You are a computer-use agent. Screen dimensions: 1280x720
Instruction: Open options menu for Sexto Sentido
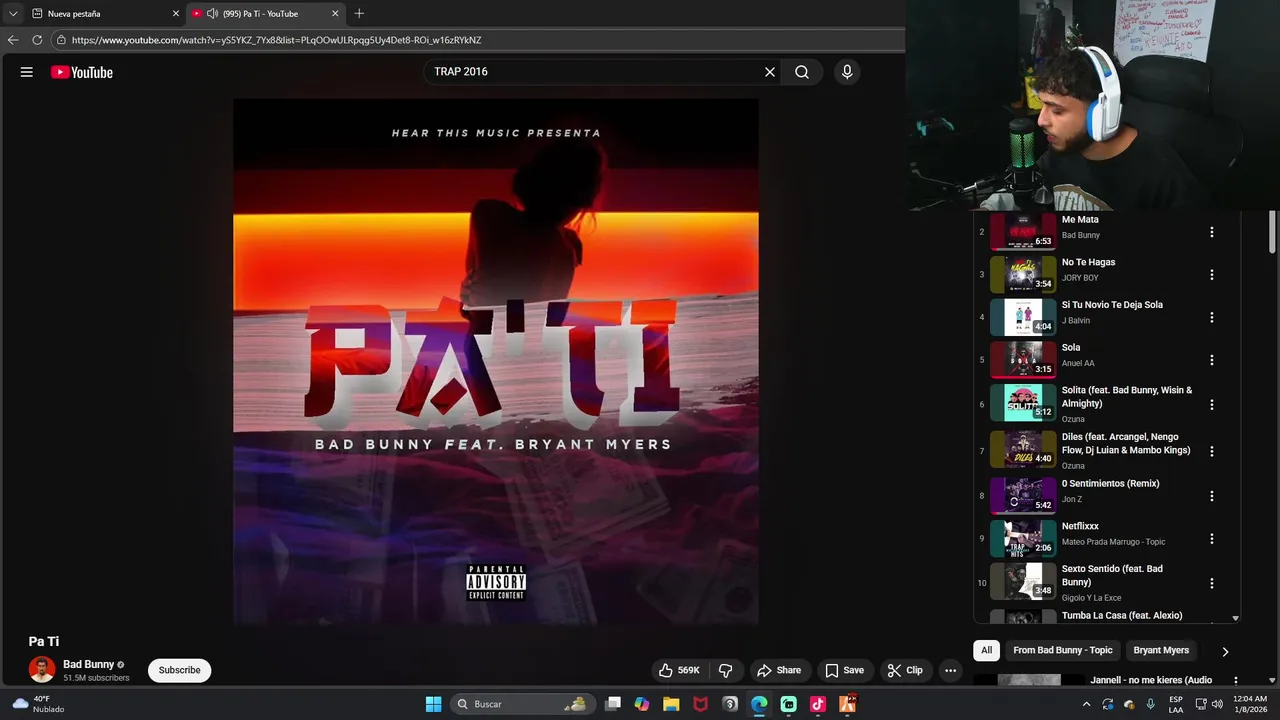click(x=1211, y=583)
